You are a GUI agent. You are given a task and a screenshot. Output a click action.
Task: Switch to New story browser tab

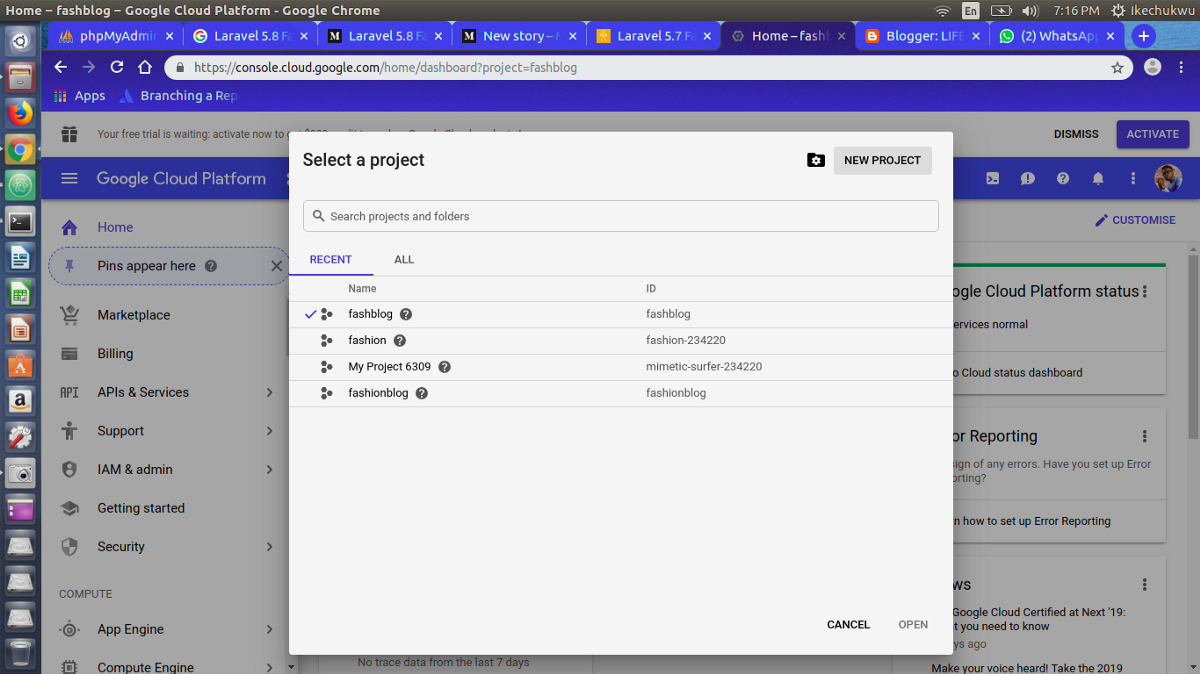click(x=517, y=36)
